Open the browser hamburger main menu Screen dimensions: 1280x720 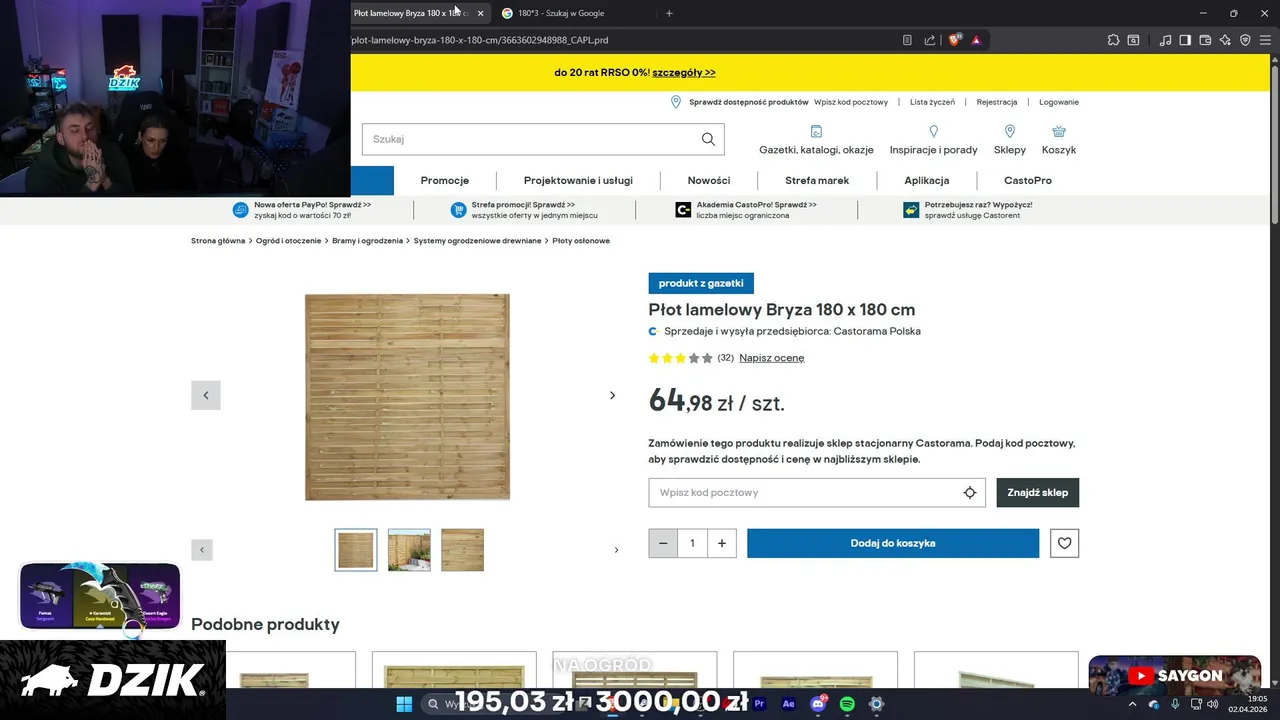(1266, 40)
